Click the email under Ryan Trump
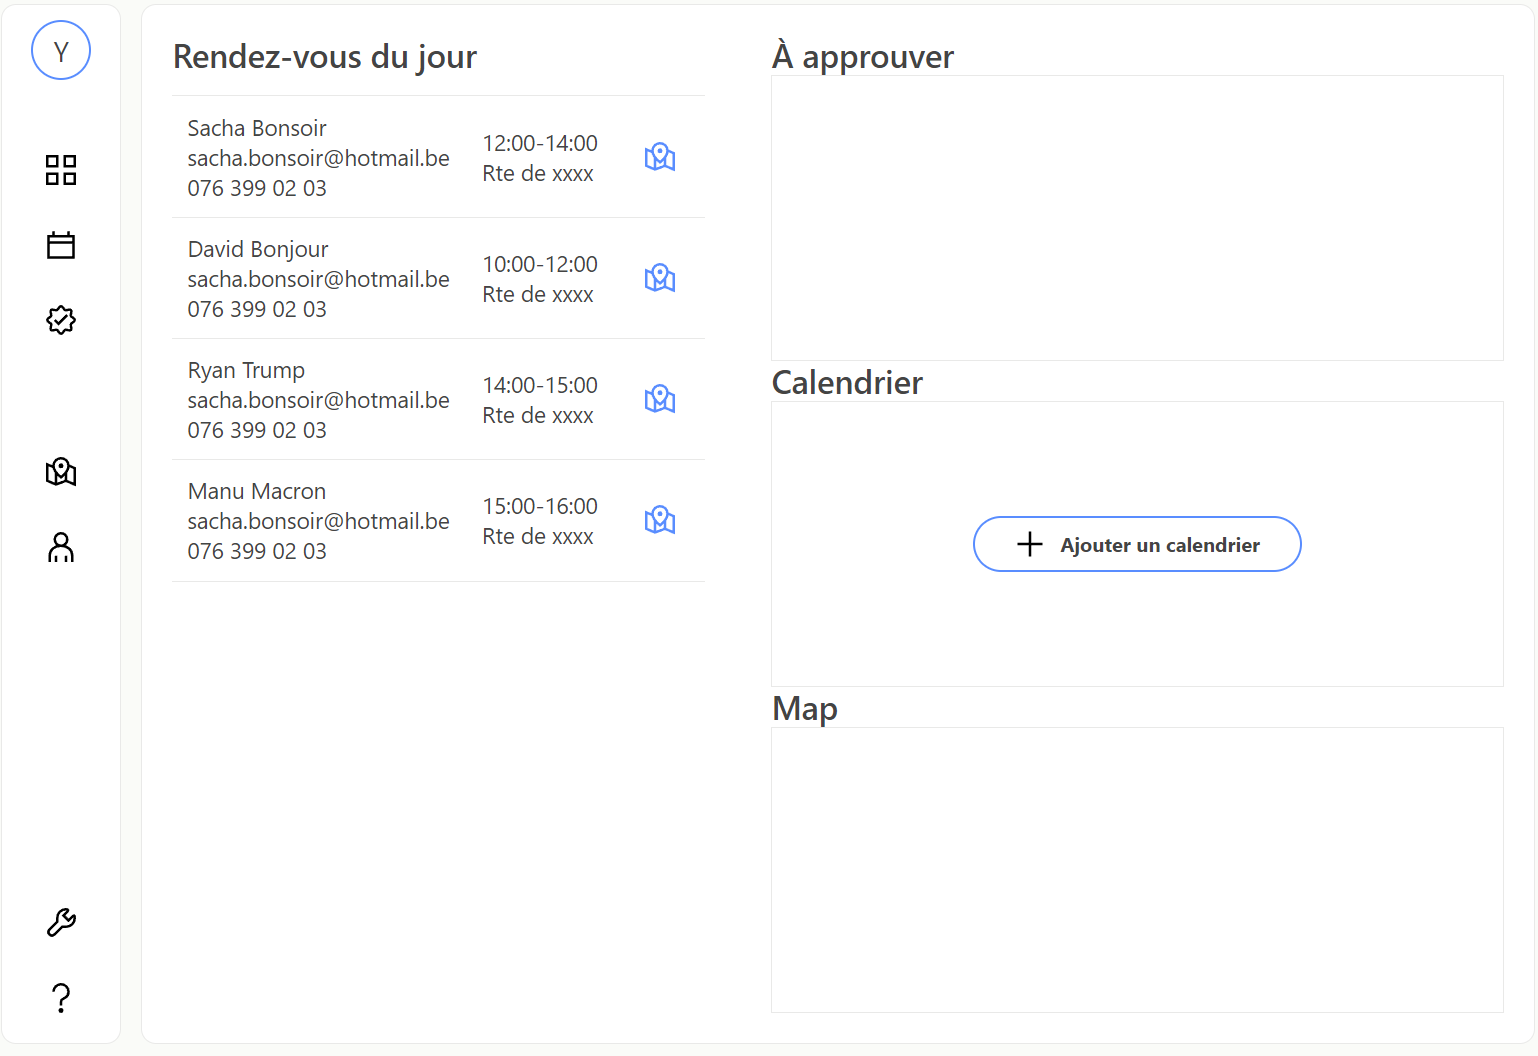 point(318,400)
